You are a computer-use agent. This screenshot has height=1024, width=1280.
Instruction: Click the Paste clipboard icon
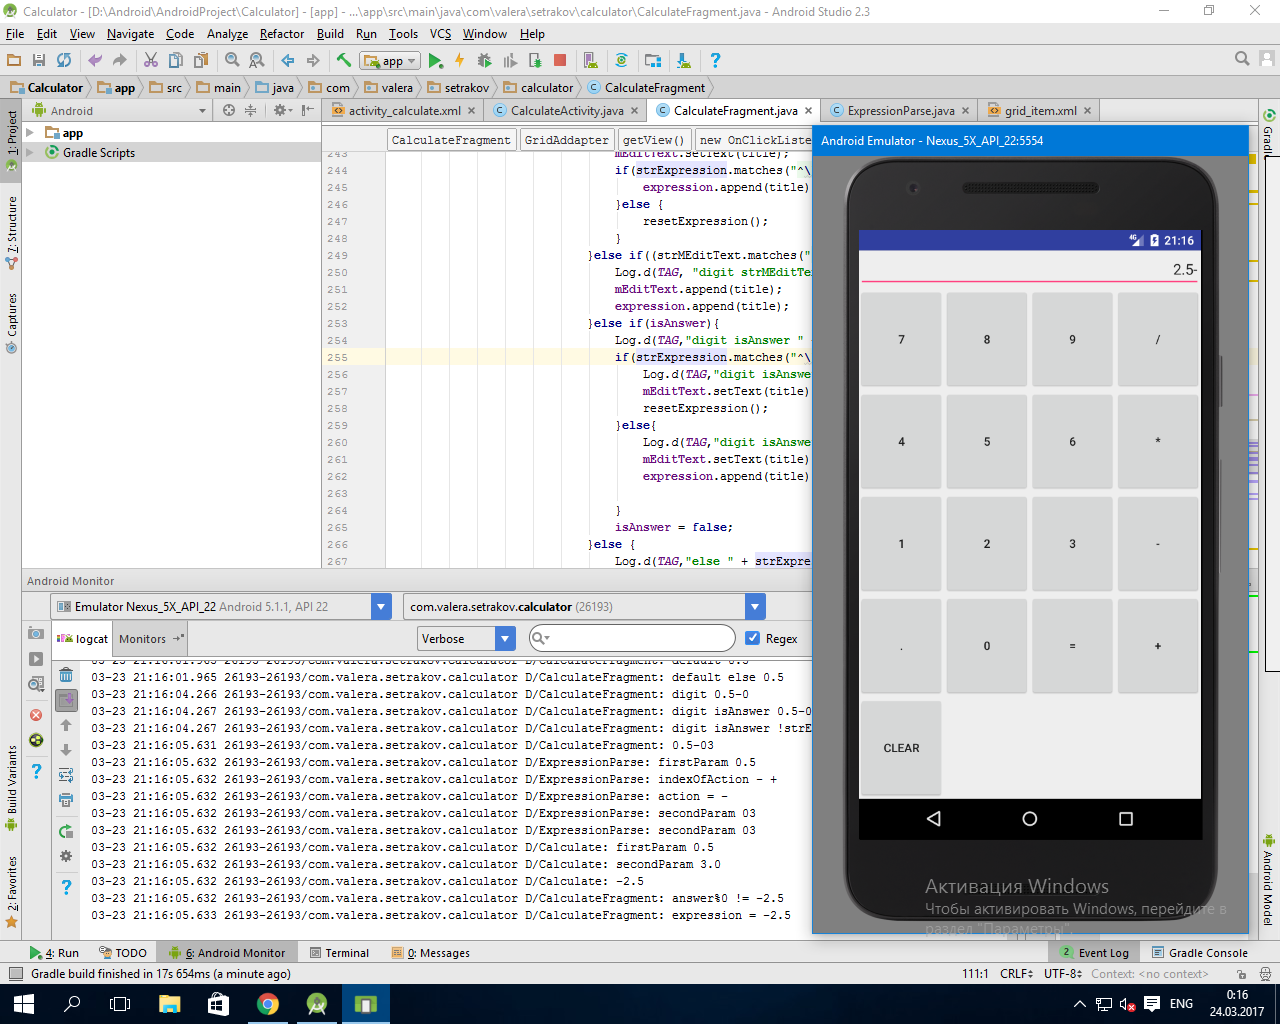(201, 61)
